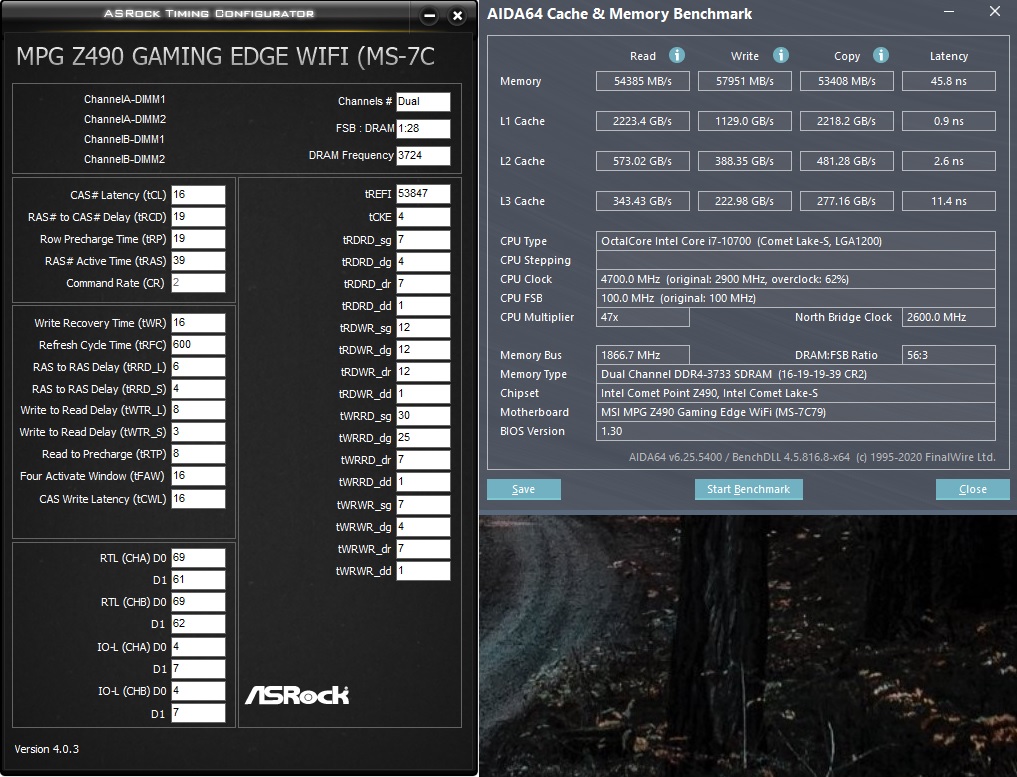The height and width of the screenshot is (777, 1017).
Task: Click the DRAM Frequency field
Action: point(423,156)
